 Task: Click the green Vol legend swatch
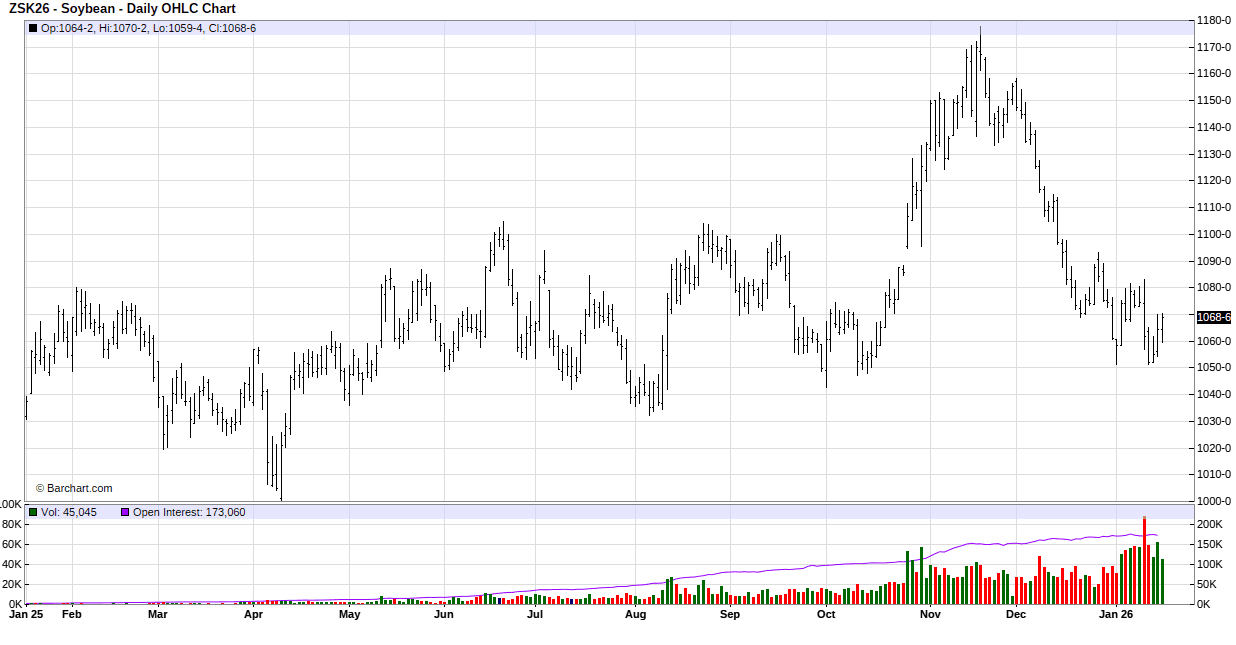[33, 512]
